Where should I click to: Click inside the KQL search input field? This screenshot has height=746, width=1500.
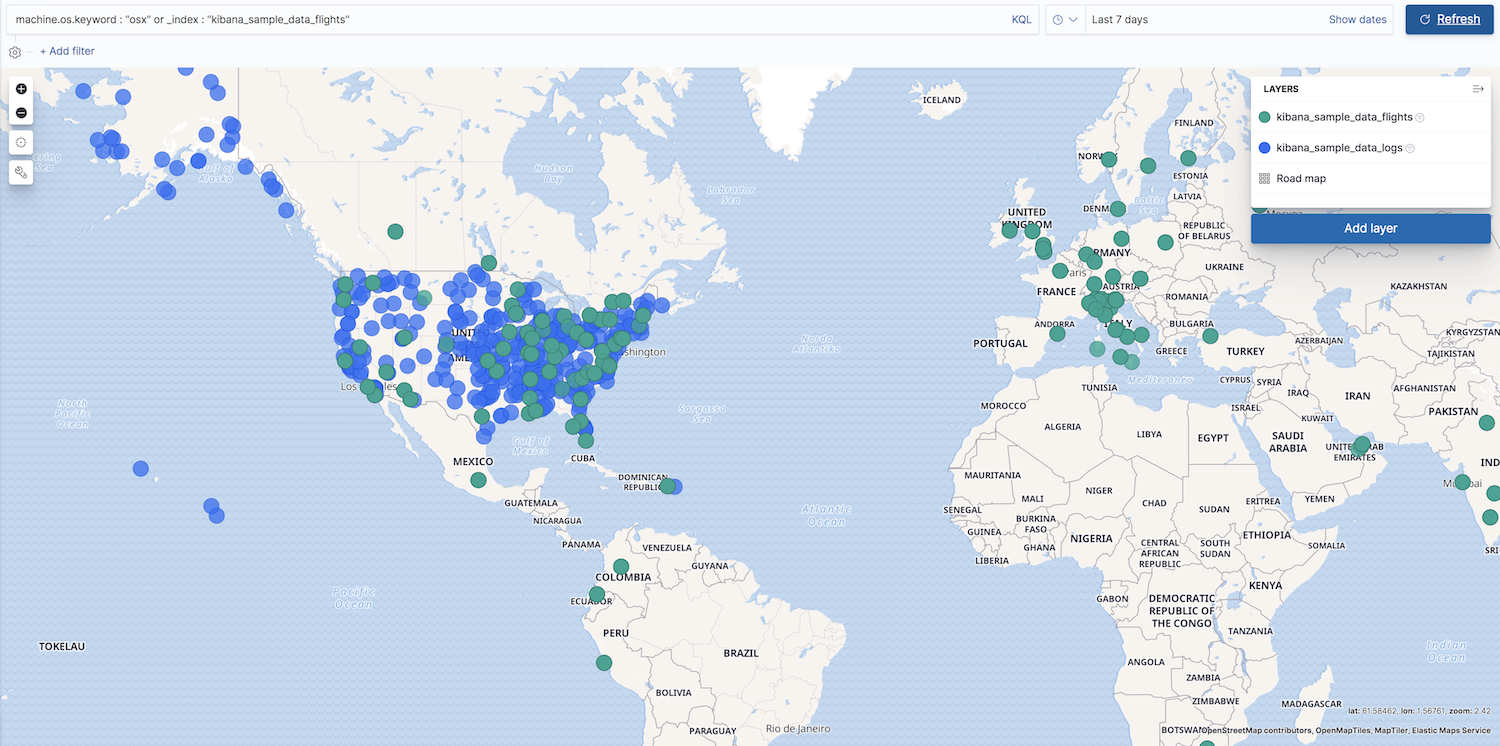[500, 19]
